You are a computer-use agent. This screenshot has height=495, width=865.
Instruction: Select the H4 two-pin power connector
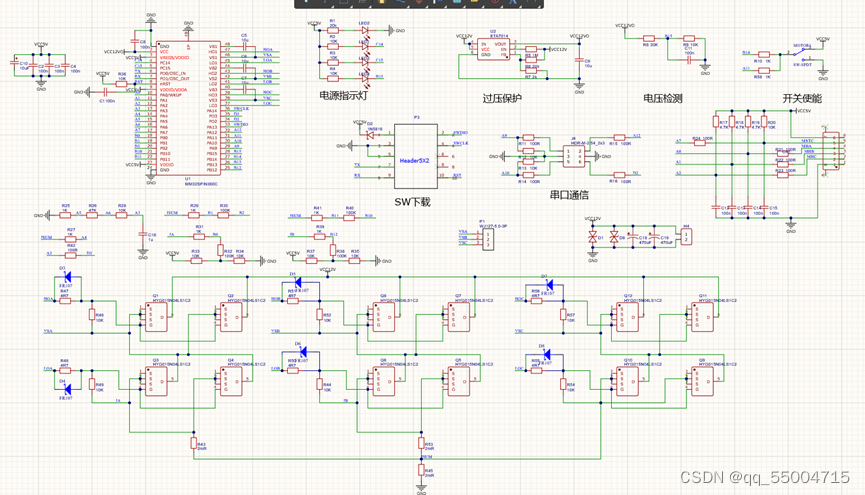686,237
